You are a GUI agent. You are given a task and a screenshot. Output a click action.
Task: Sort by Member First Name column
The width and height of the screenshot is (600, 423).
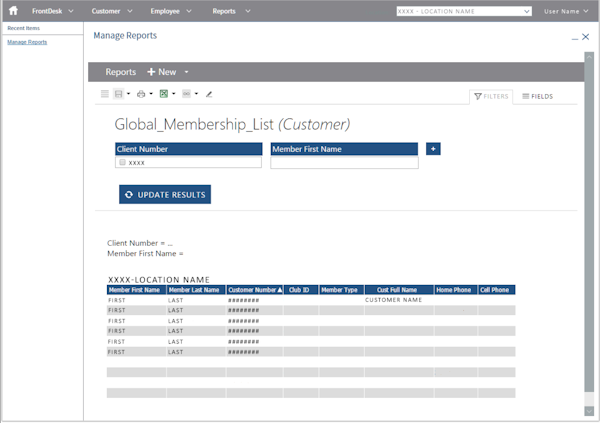137,290
